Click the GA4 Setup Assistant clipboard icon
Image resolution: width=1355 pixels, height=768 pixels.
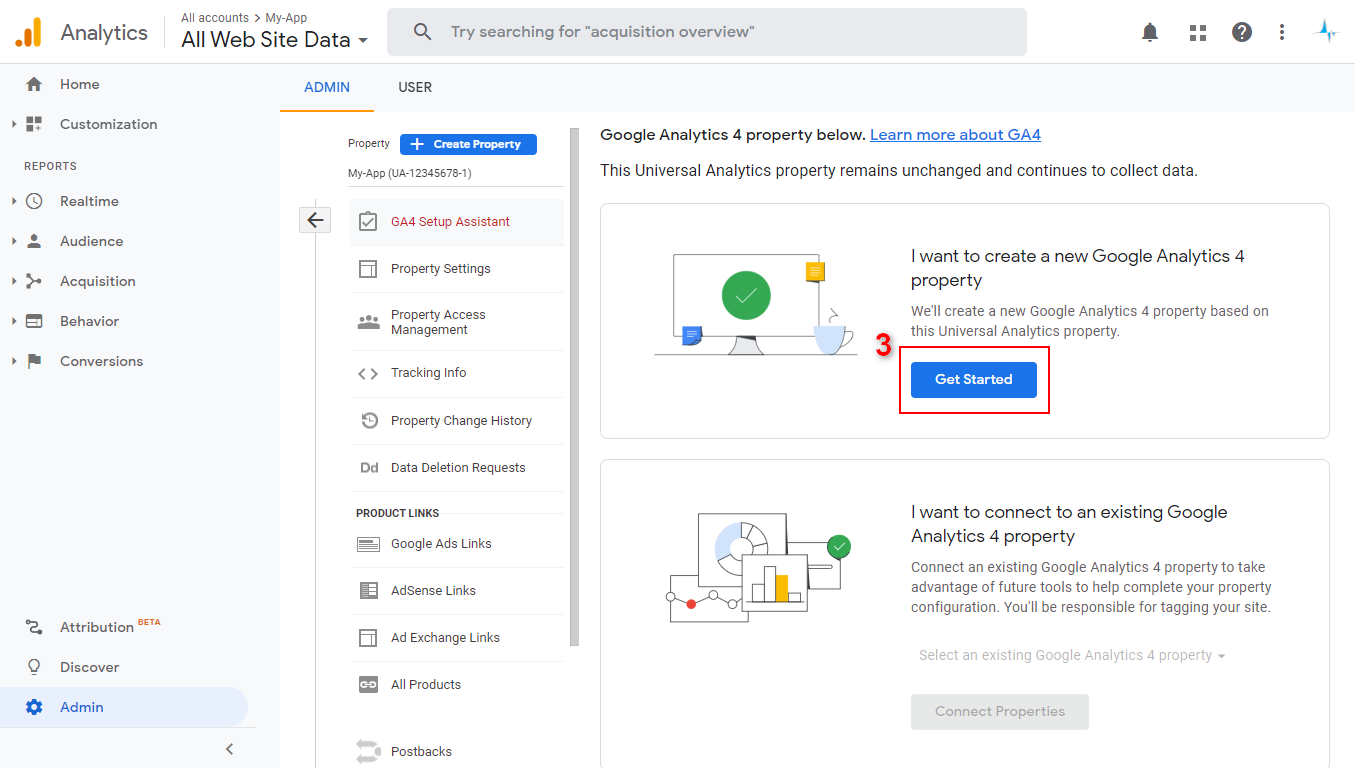click(368, 221)
